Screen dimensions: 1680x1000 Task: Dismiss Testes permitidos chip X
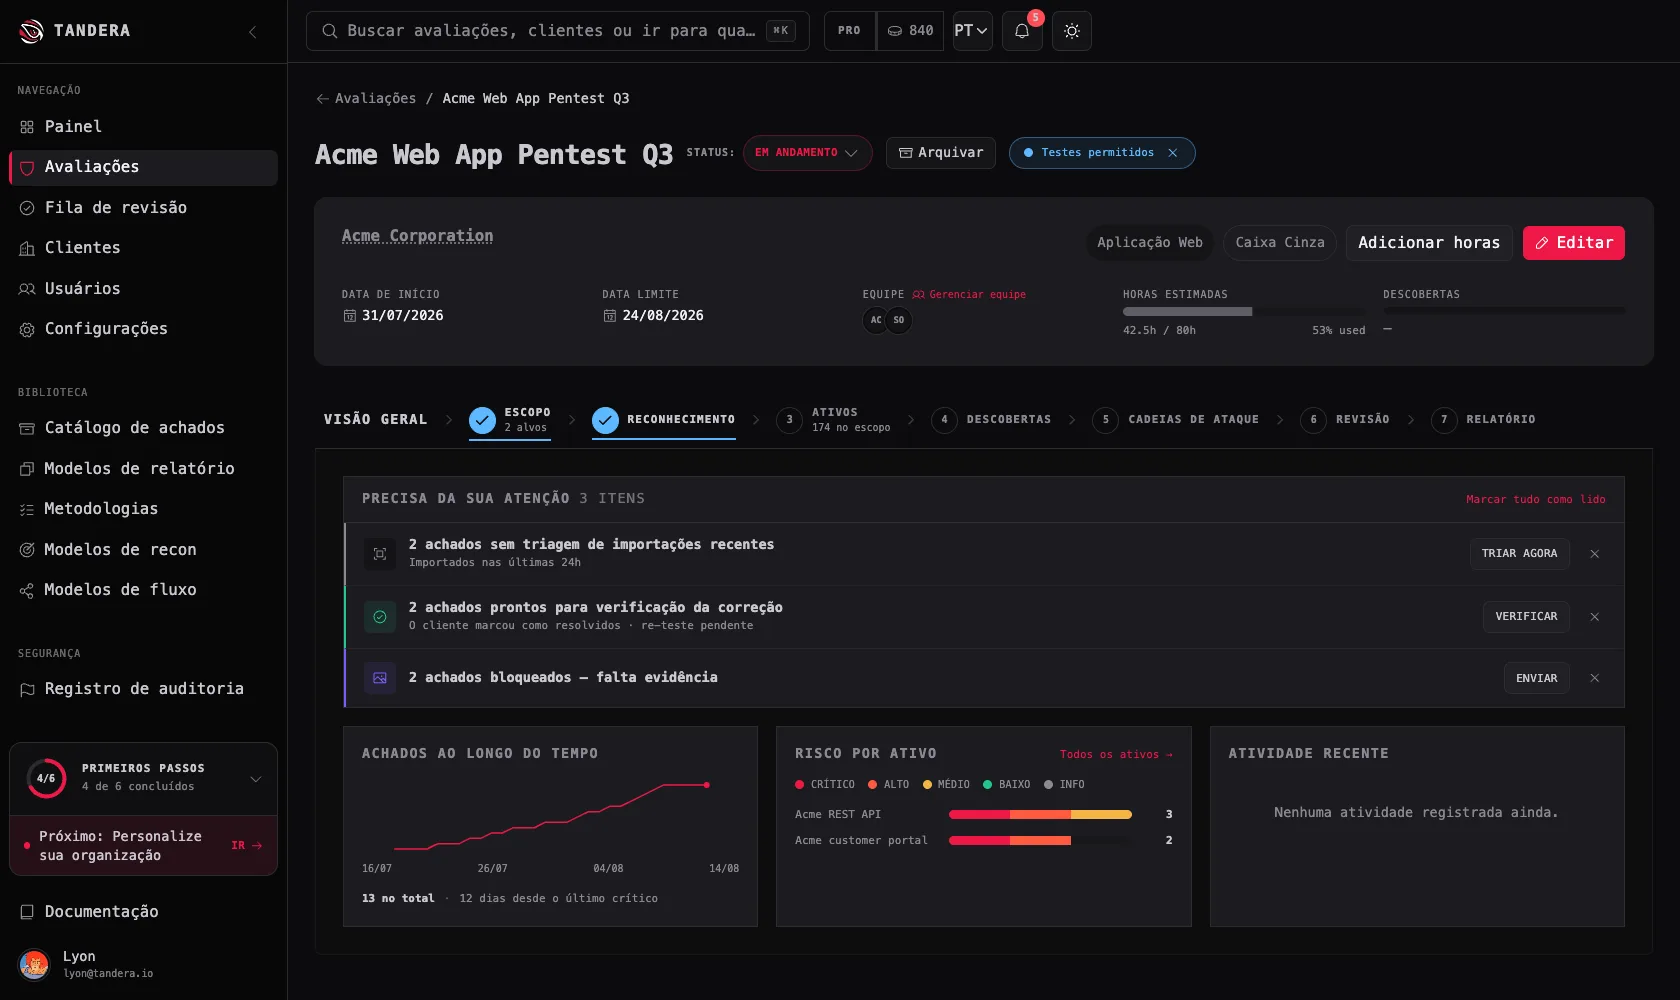click(1173, 153)
